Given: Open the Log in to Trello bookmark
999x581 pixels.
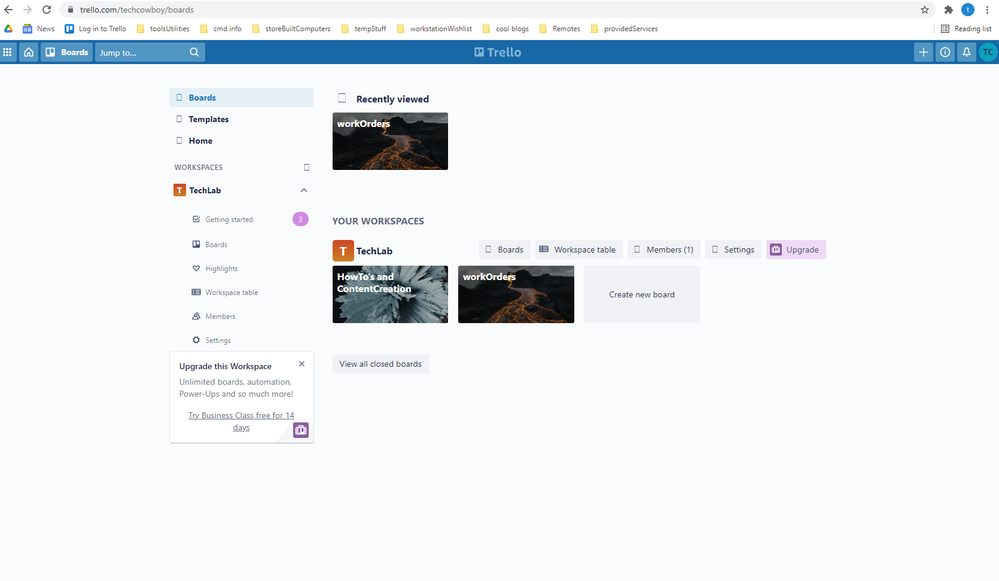Looking at the screenshot, I should point(96,29).
